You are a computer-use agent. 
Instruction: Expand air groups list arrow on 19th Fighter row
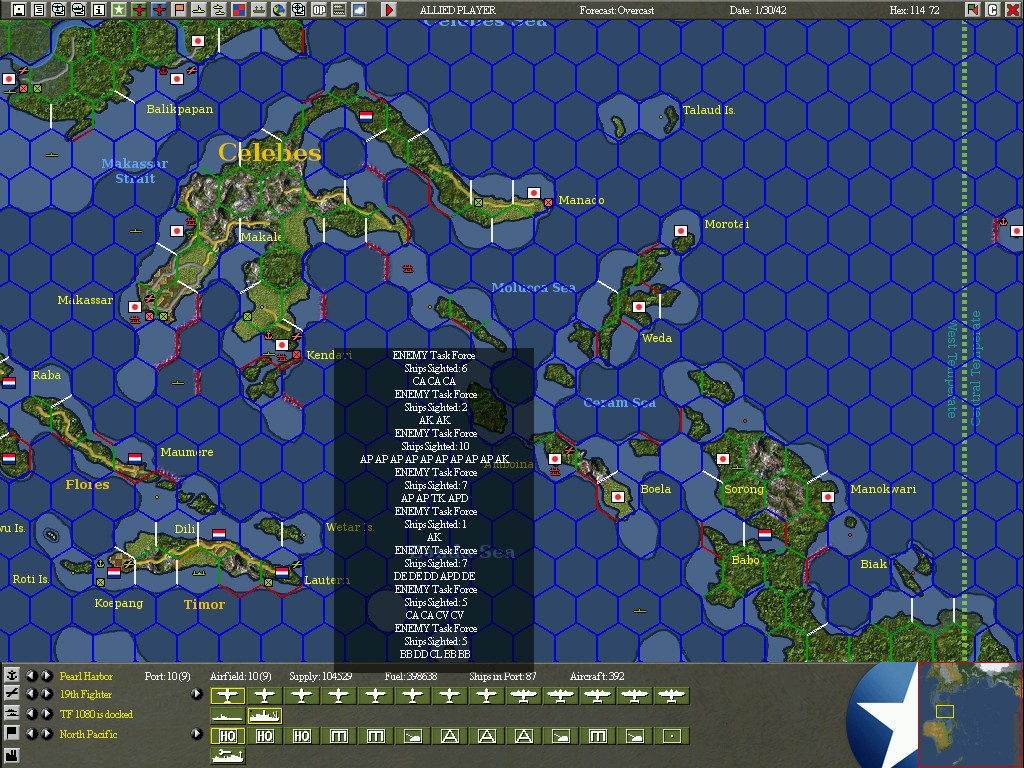[196, 694]
